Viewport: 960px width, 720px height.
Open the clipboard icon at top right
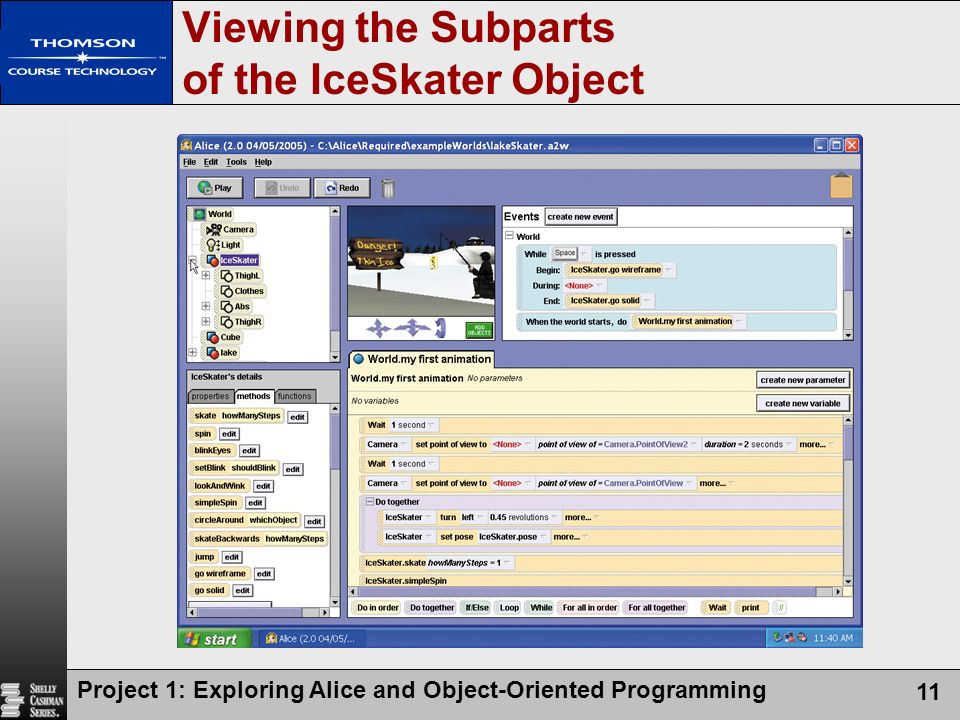841,186
